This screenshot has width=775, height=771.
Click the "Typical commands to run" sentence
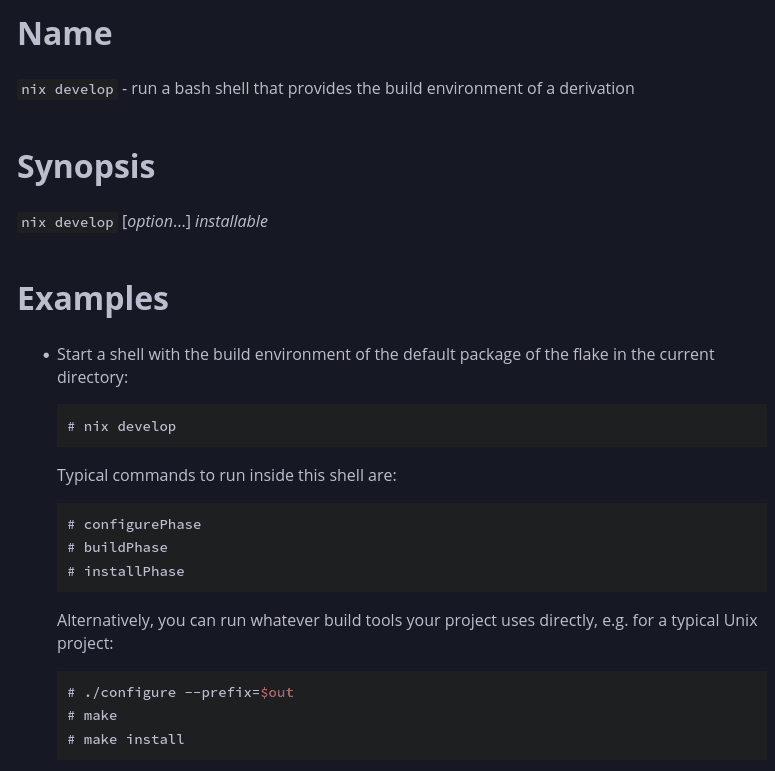pos(227,476)
